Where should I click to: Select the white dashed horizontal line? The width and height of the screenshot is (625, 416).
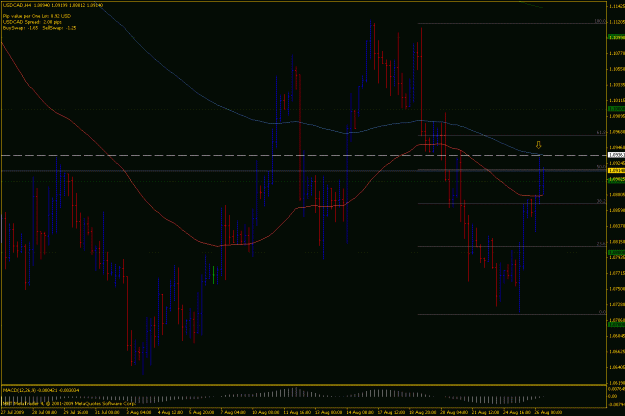point(303,155)
